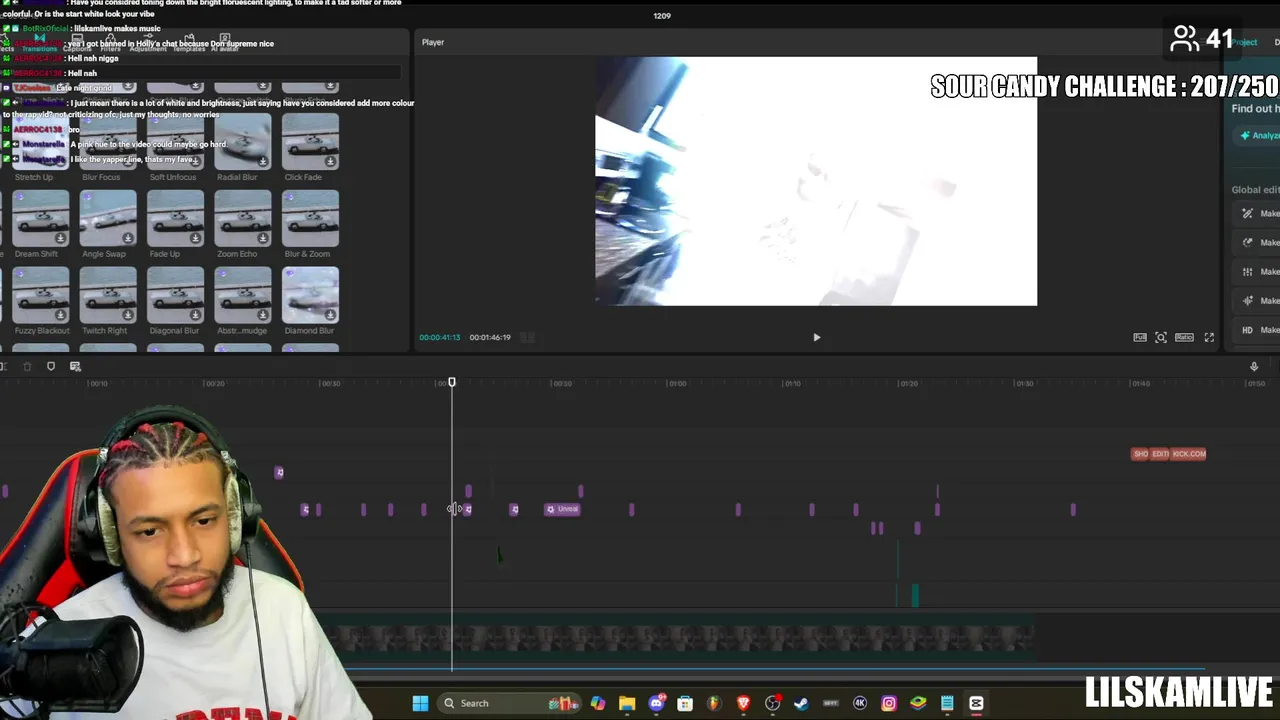Open fullscreen preview in the Player
This screenshot has height=720, width=1280.
coord(1209,338)
